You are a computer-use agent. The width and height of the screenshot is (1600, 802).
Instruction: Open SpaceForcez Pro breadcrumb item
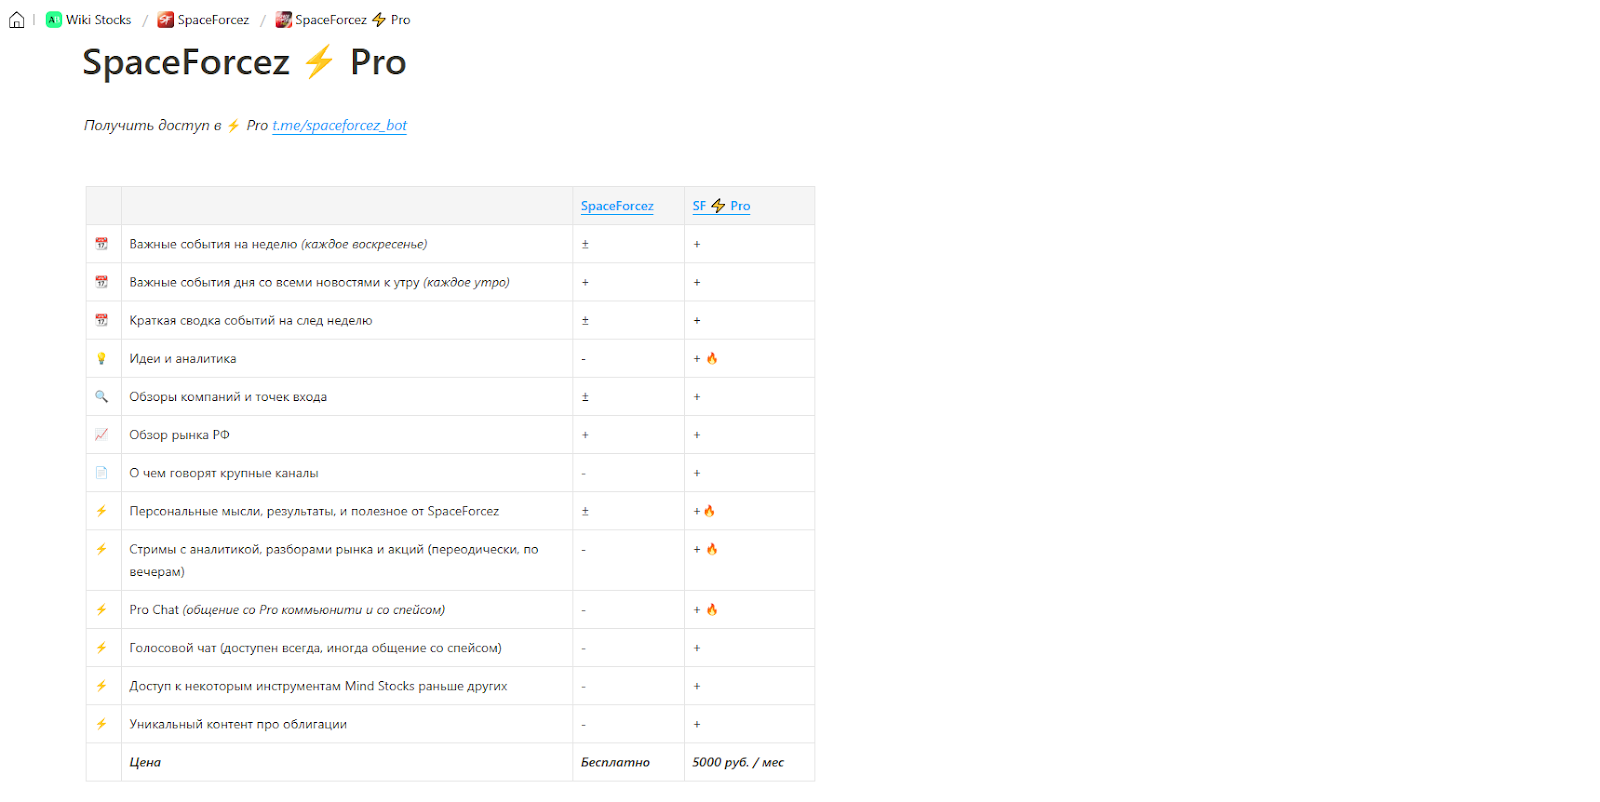343,20
